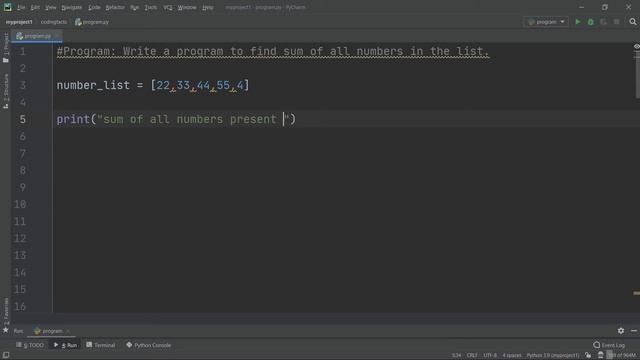Screen dimensions: 640x360
Task: Click the Stop process square icon
Action: [616, 22]
